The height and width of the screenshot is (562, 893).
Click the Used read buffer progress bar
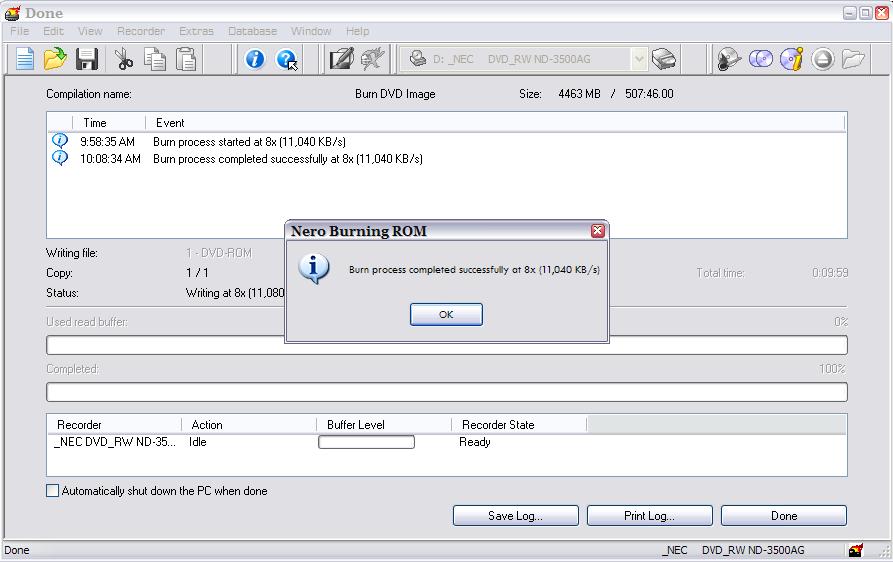point(446,345)
